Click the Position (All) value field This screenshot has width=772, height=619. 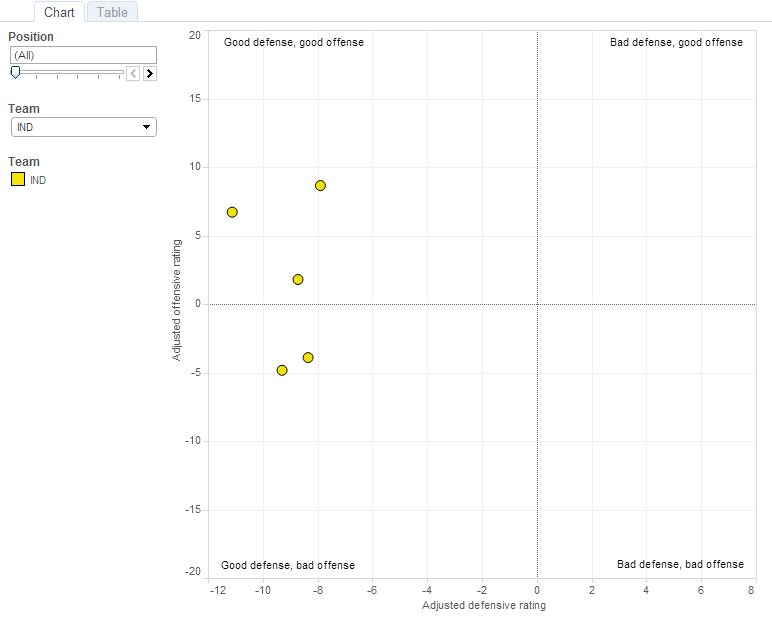point(83,55)
